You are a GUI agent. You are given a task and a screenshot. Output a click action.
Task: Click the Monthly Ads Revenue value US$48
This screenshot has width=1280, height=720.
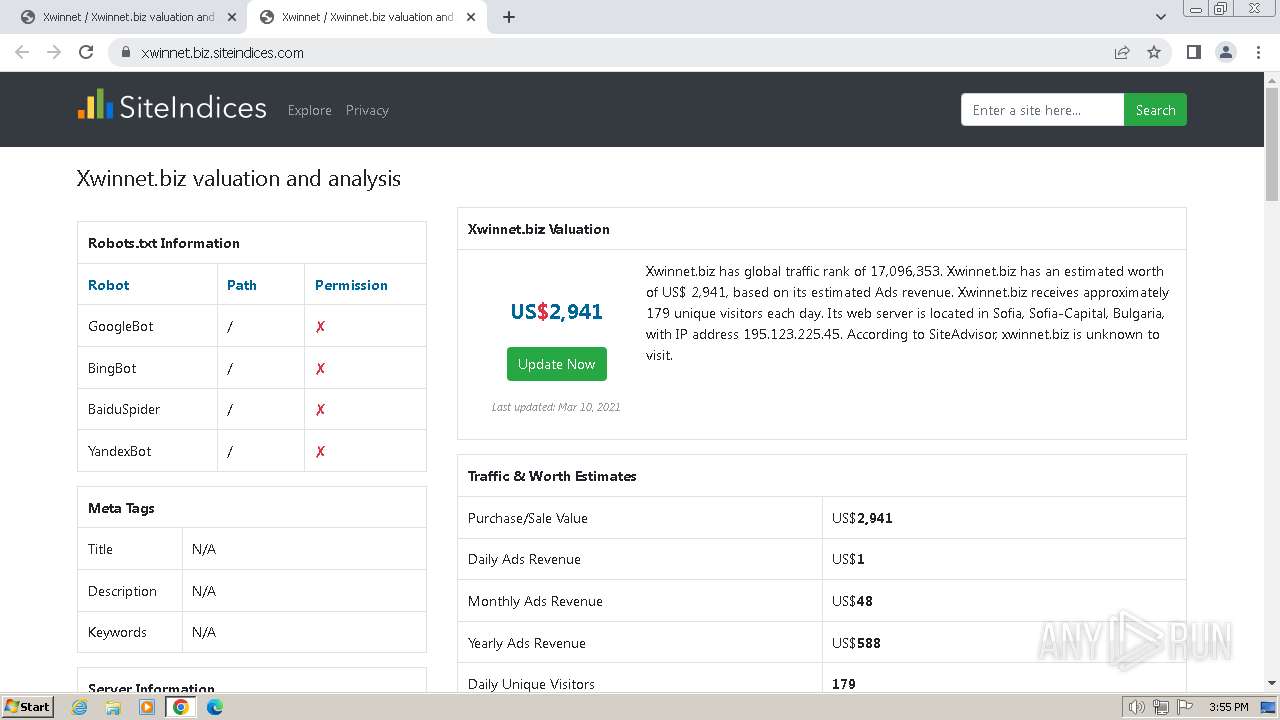[x=852, y=601]
